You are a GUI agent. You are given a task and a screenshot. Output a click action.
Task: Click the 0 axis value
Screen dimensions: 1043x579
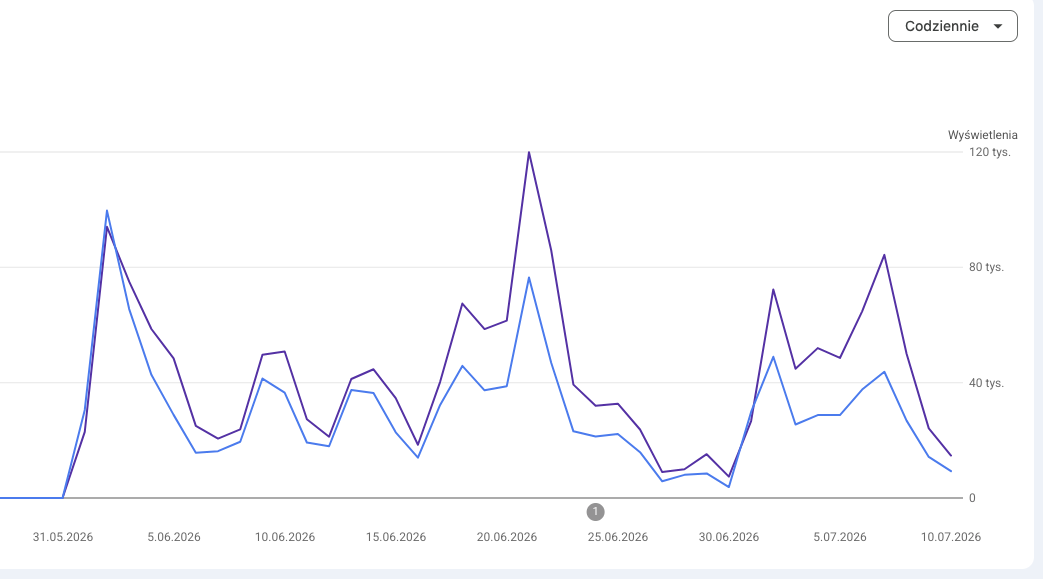pos(972,498)
